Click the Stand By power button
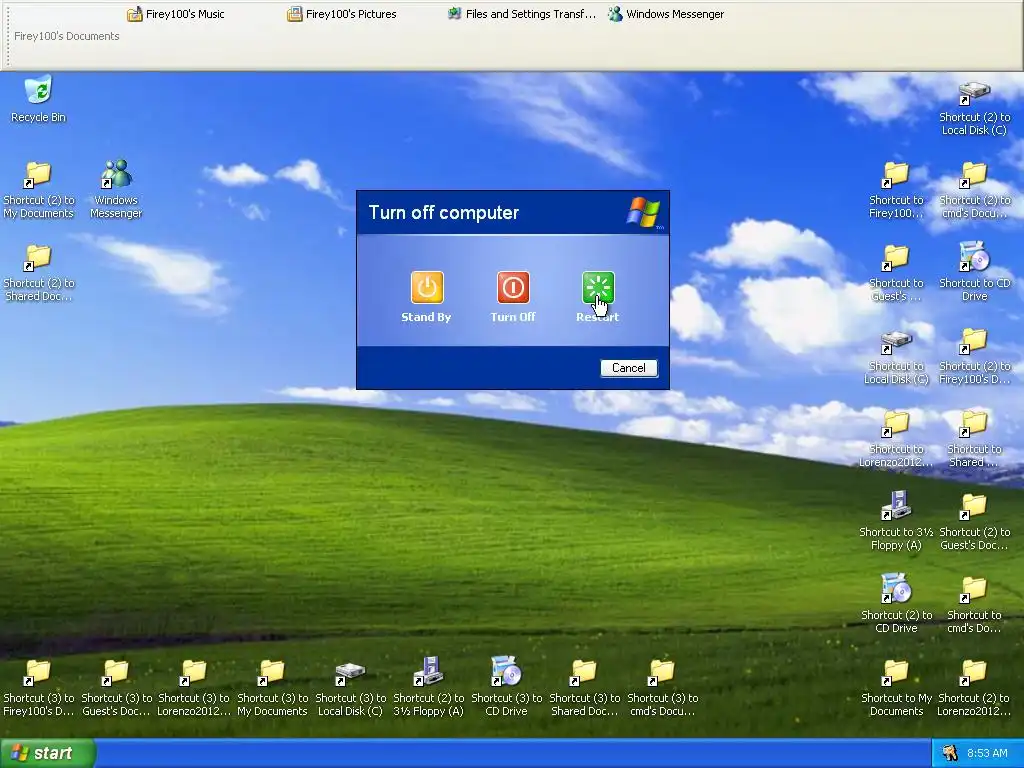 point(427,287)
